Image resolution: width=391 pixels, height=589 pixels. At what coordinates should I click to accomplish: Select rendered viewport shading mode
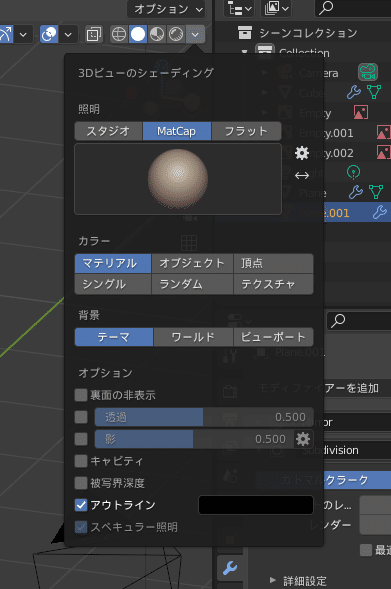(175, 35)
